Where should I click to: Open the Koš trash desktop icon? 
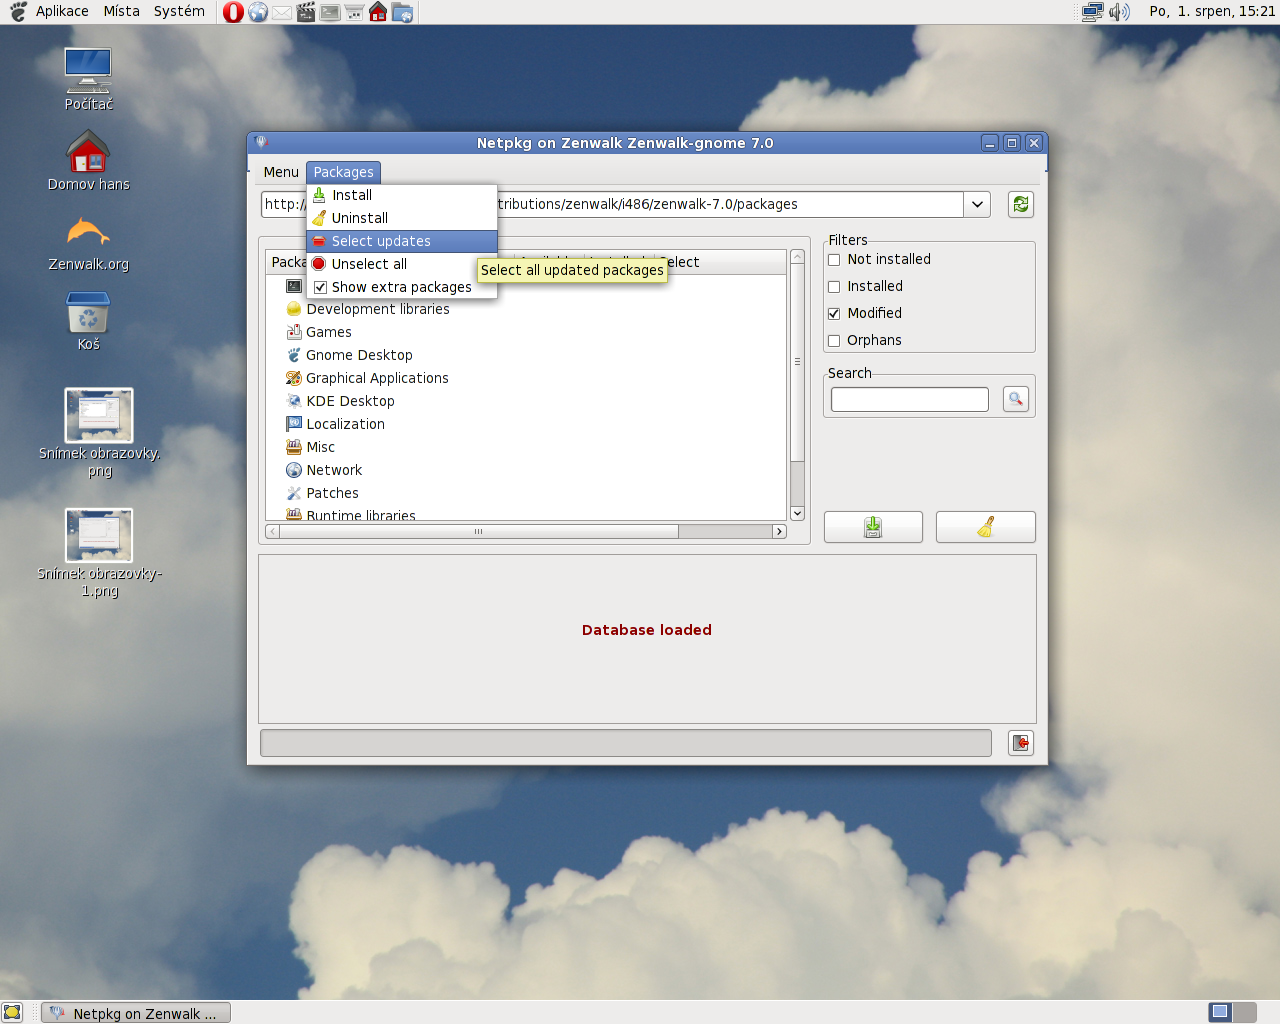pos(88,321)
